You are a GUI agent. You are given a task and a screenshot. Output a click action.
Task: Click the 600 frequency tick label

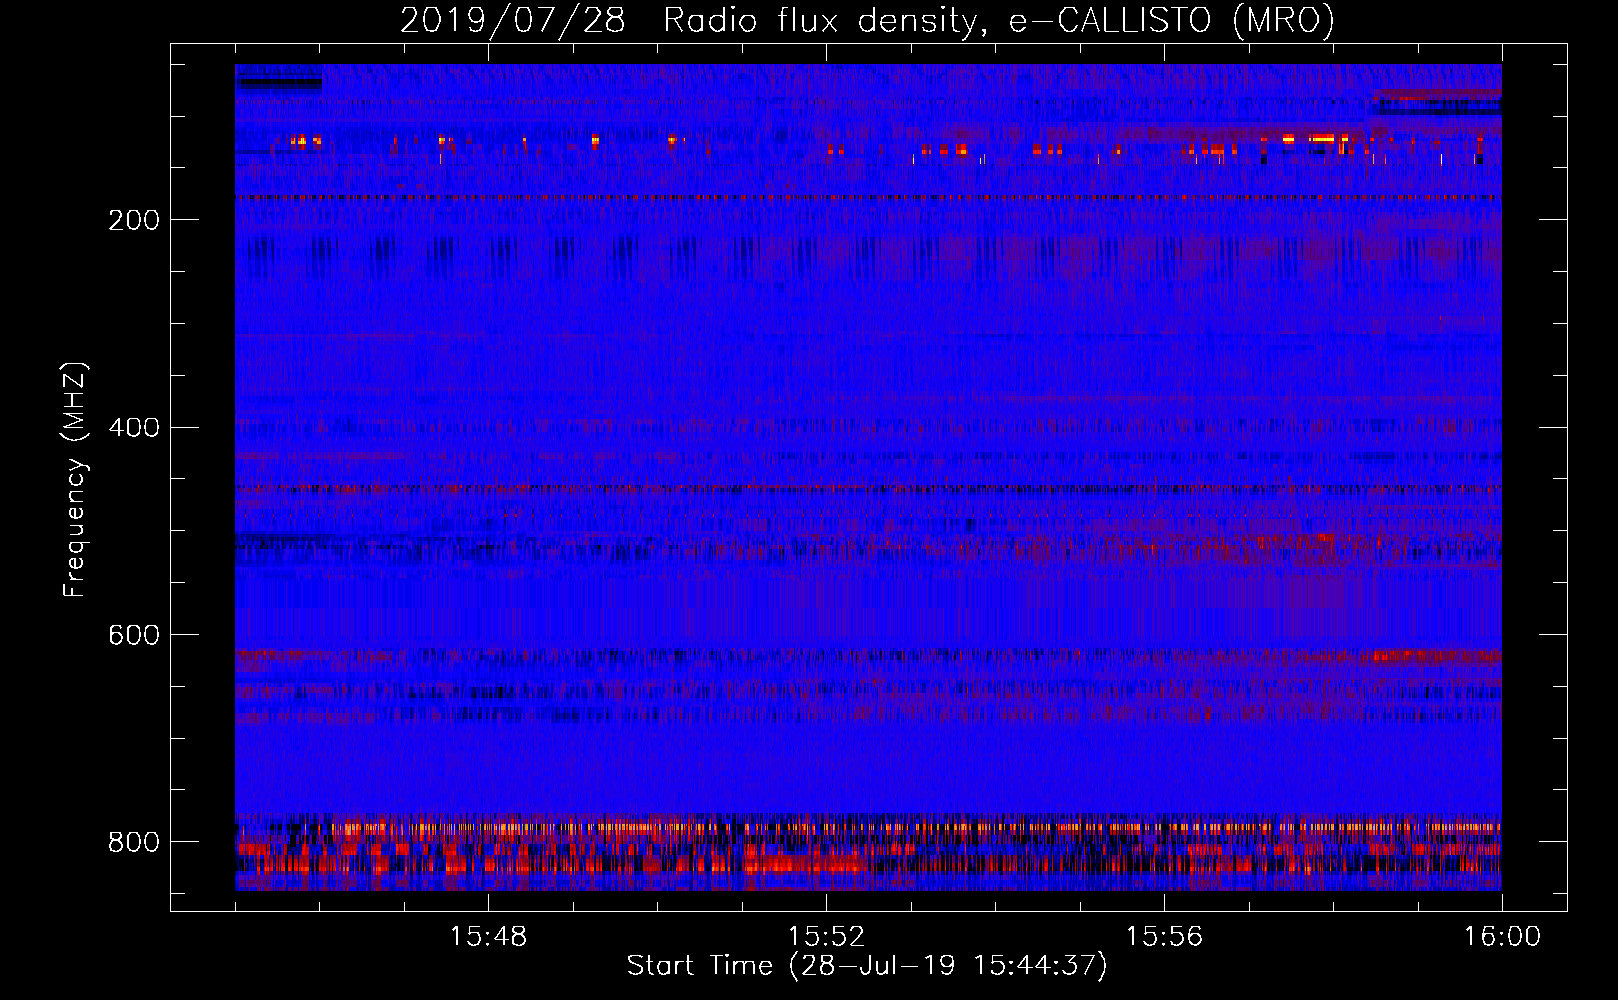pos(133,635)
